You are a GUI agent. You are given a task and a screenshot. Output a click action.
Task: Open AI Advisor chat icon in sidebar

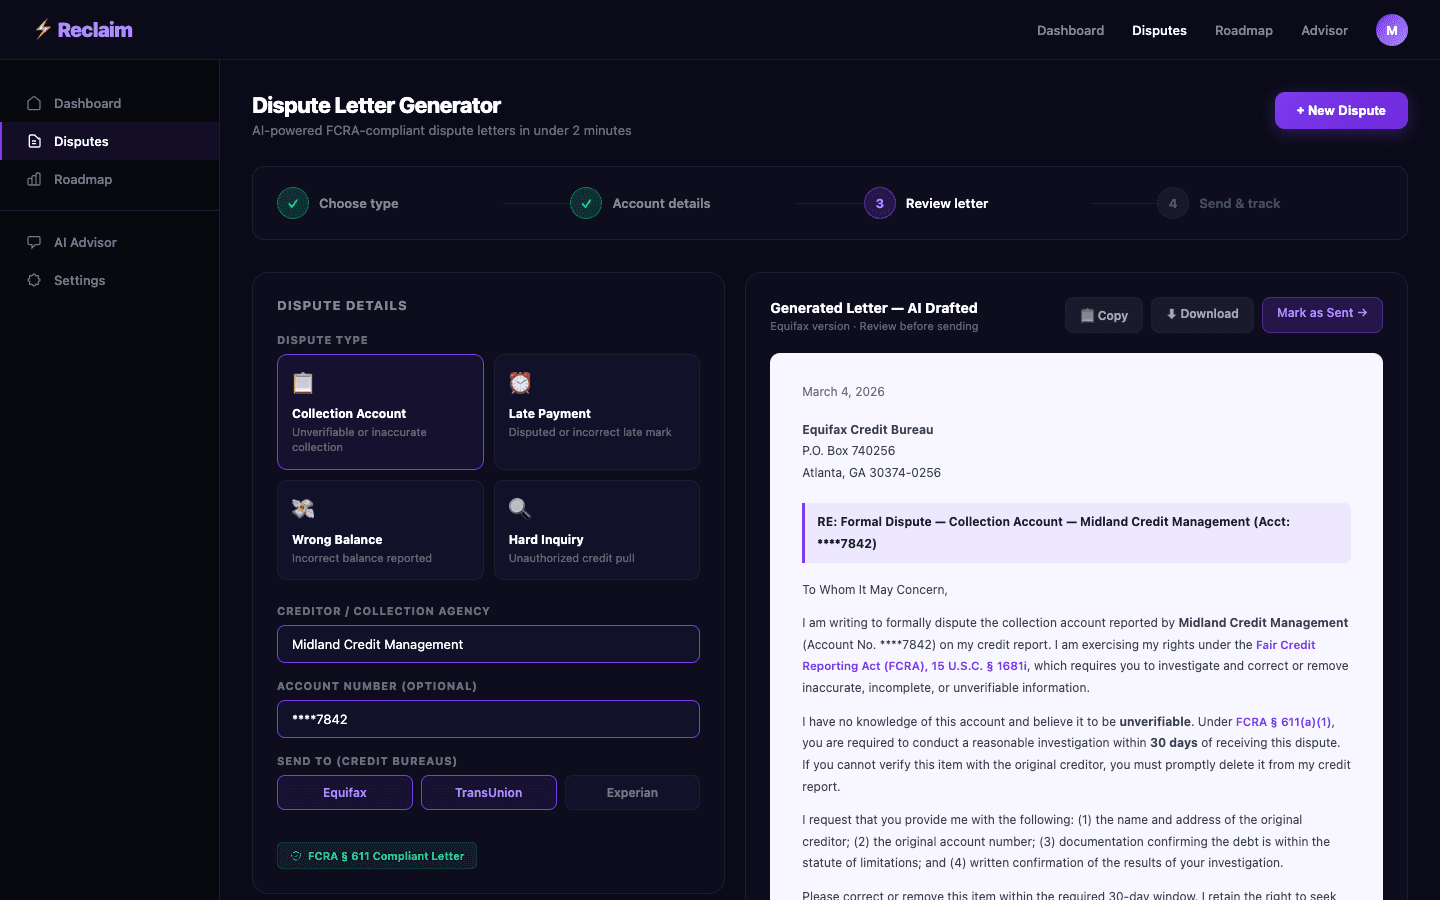coord(34,242)
